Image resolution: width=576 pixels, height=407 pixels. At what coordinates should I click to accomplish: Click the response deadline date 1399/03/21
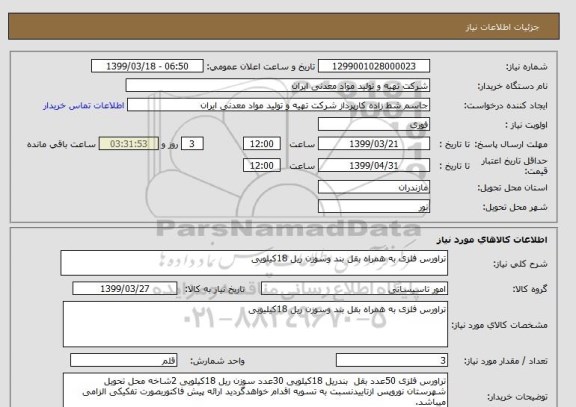pos(374,144)
